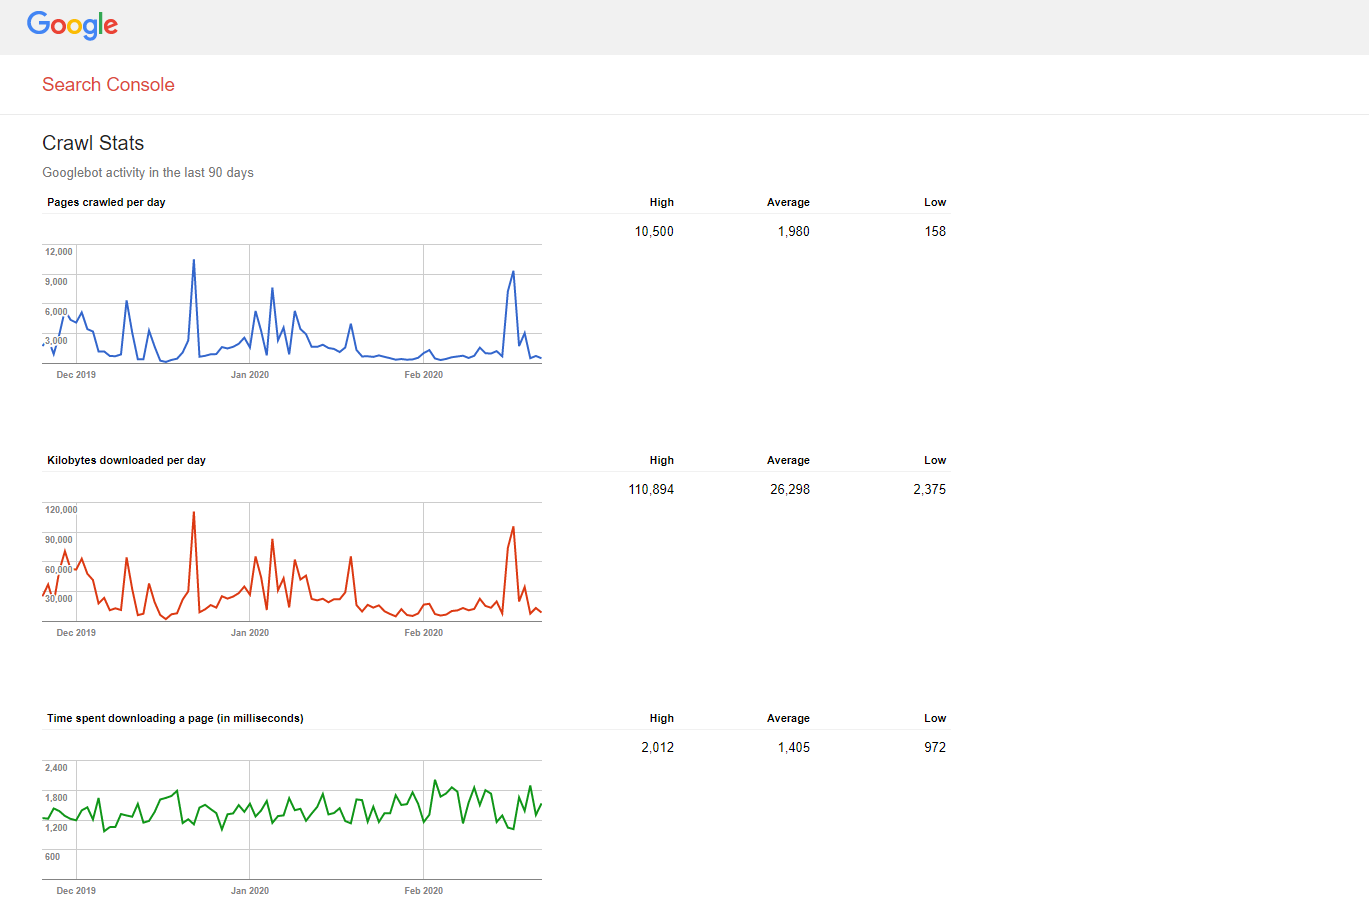The image size is (1369, 909).
Task: Click the Google logo
Action: [72, 25]
